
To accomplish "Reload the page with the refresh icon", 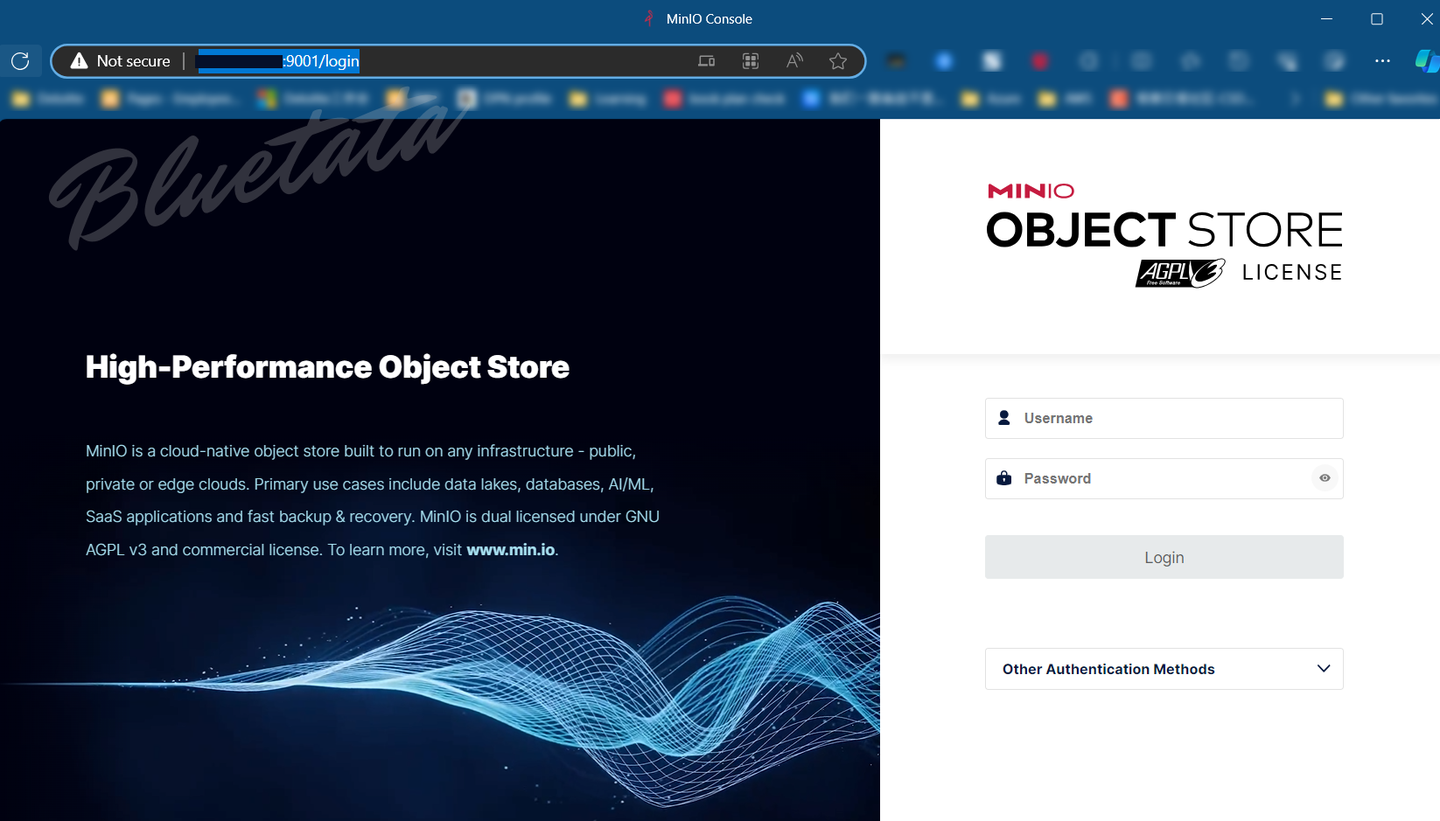I will (20, 61).
